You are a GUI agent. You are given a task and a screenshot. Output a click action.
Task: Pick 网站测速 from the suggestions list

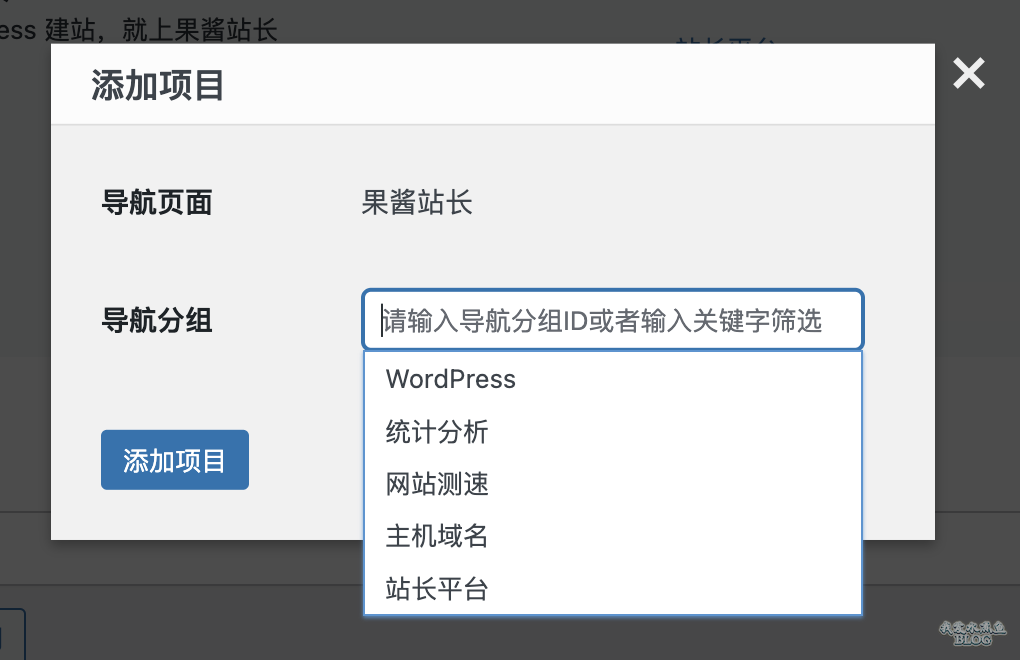pyautogui.click(x=613, y=484)
